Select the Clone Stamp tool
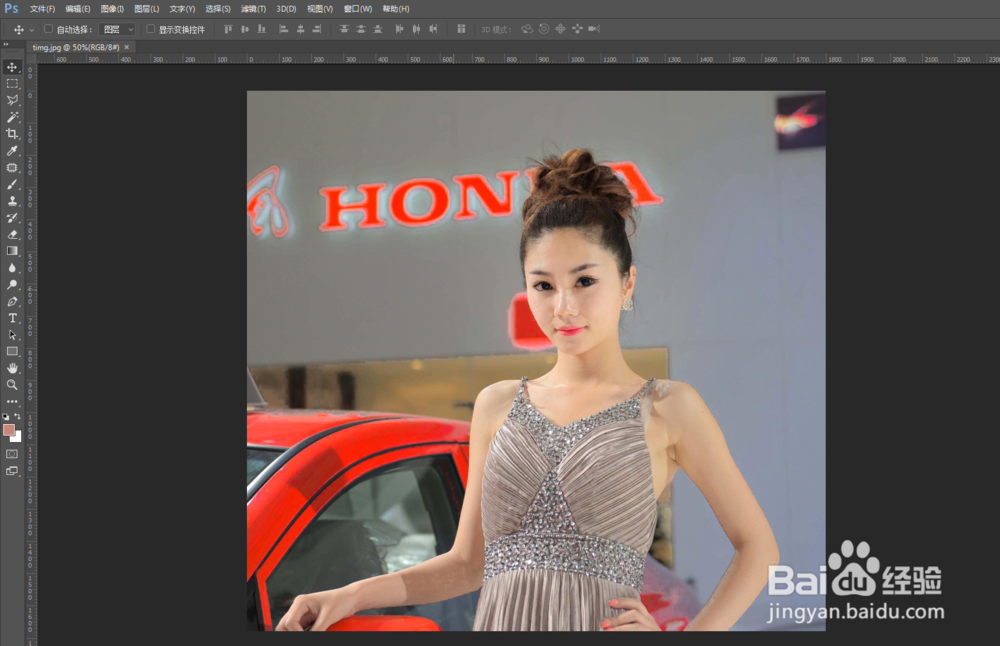 click(11, 201)
